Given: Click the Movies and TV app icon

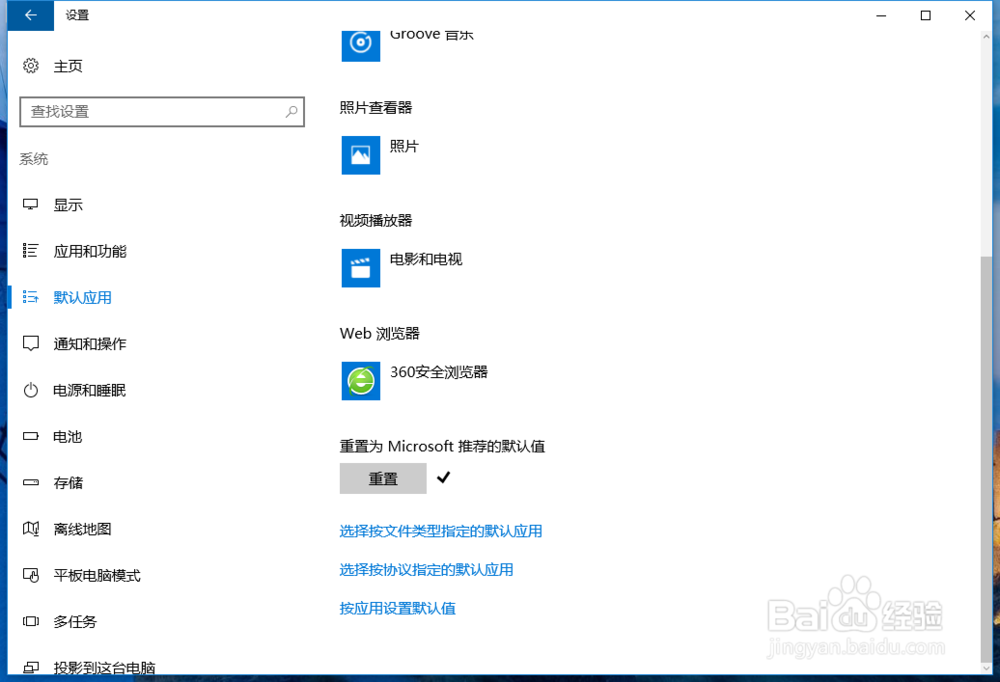Looking at the screenshot, I should coord(361,268).
